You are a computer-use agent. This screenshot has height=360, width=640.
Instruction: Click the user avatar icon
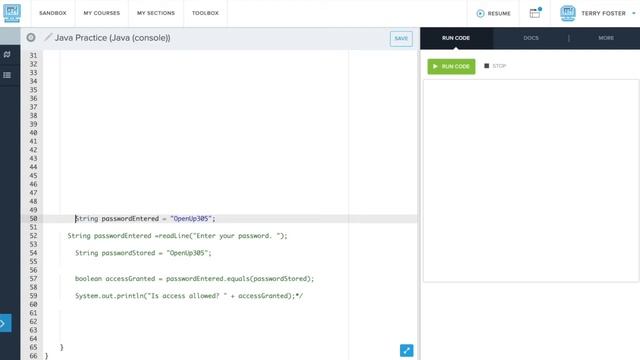click(568, 13)
